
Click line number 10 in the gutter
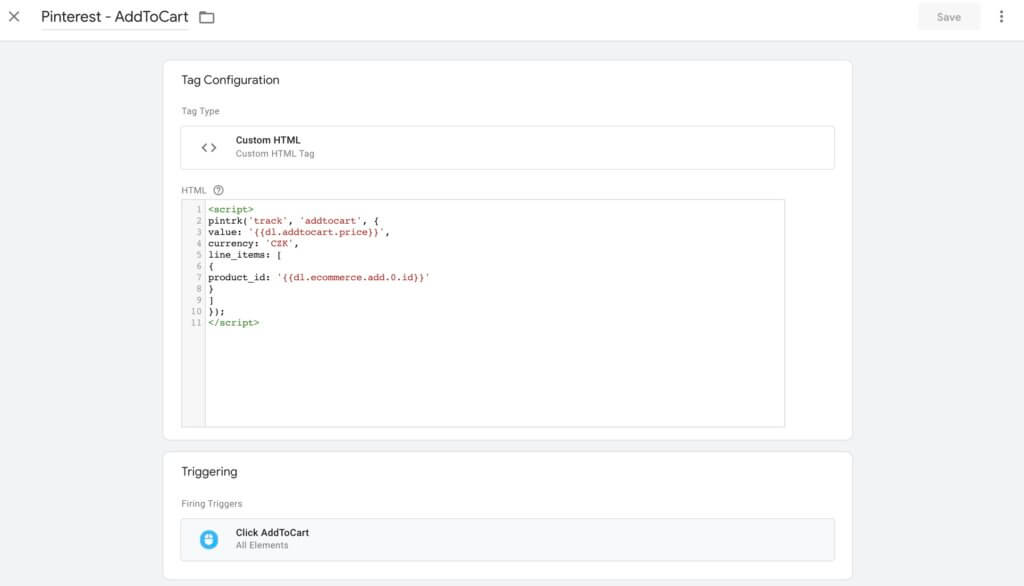(x=196, y=311)
